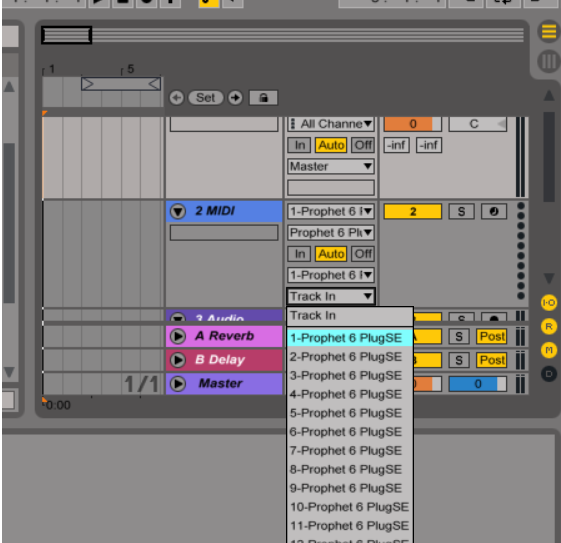Click the loop brace in the timeline
The width and height of the screenshot is (561, 543).
(x=121, y=84)
